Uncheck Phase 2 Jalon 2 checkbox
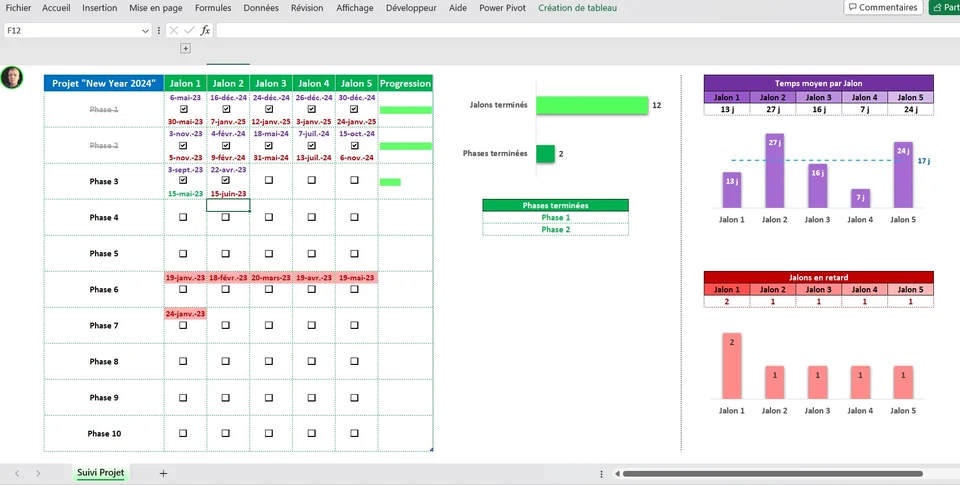Image resolution: width=960 pixels, height=485 pixels. coord(226,145)
